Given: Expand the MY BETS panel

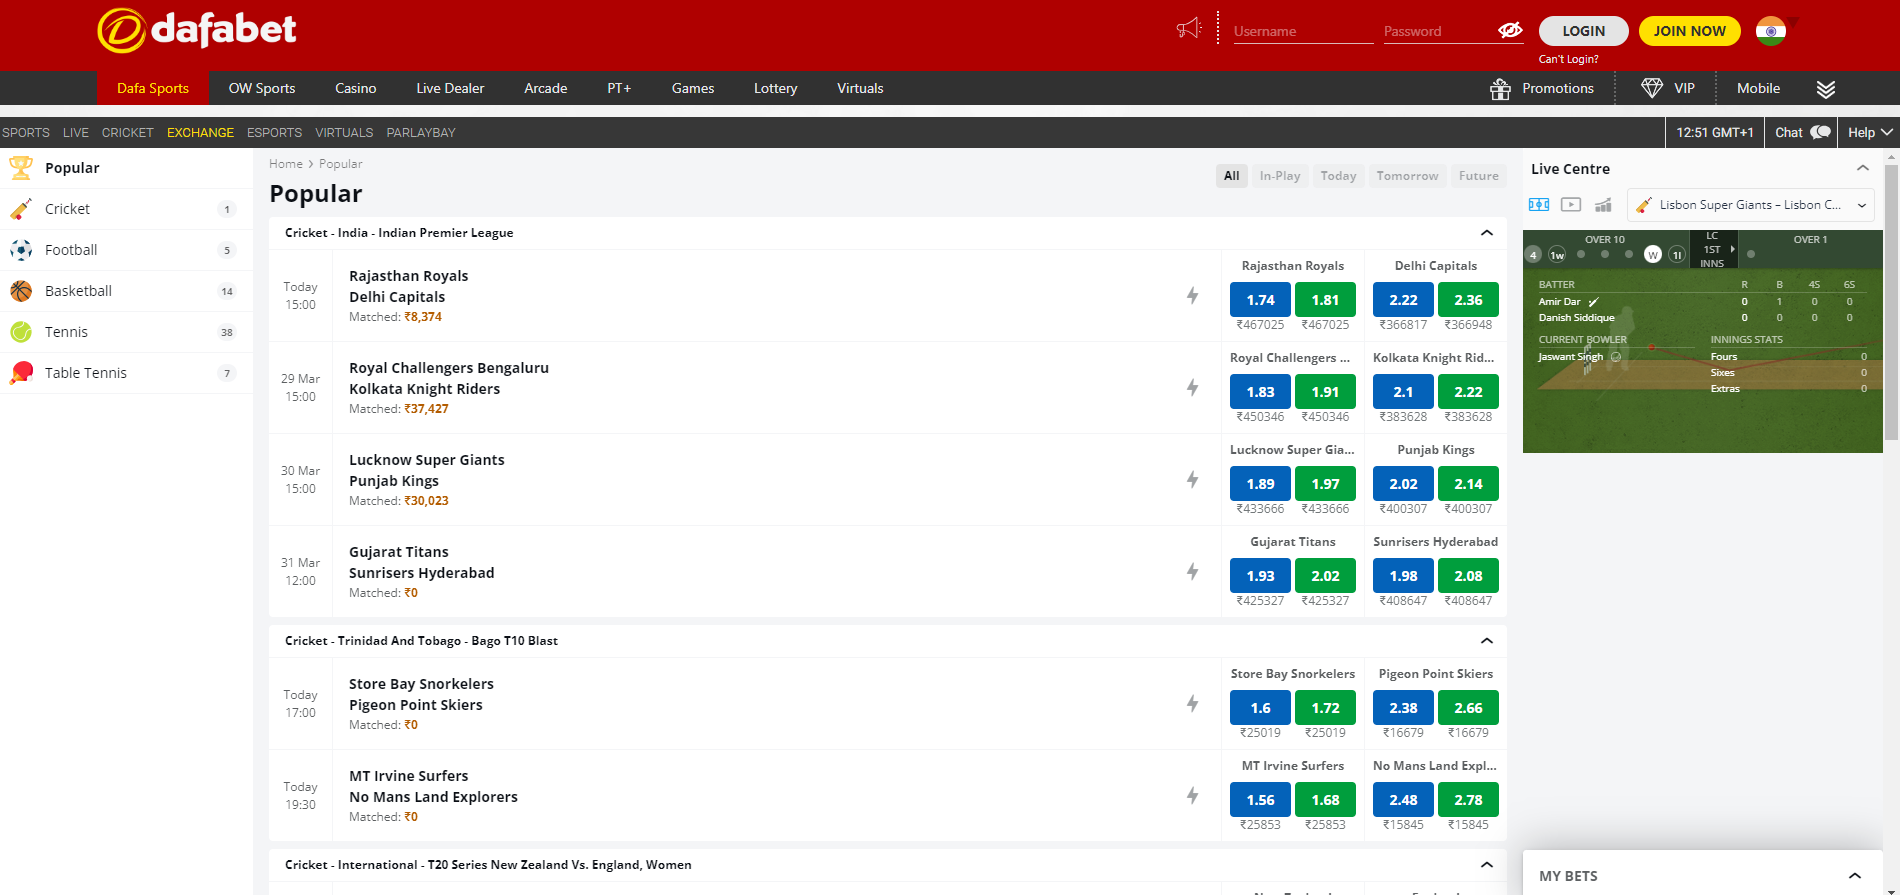Looking at the screenshot, I should (1855, 876).
